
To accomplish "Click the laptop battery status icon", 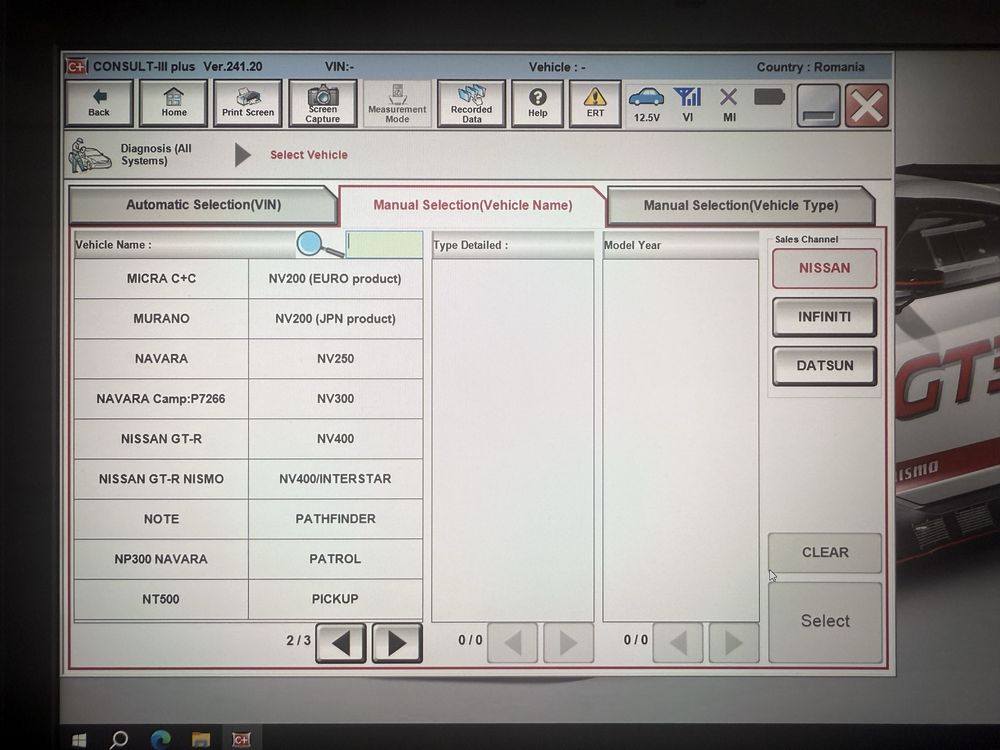I will pos(769,97).
